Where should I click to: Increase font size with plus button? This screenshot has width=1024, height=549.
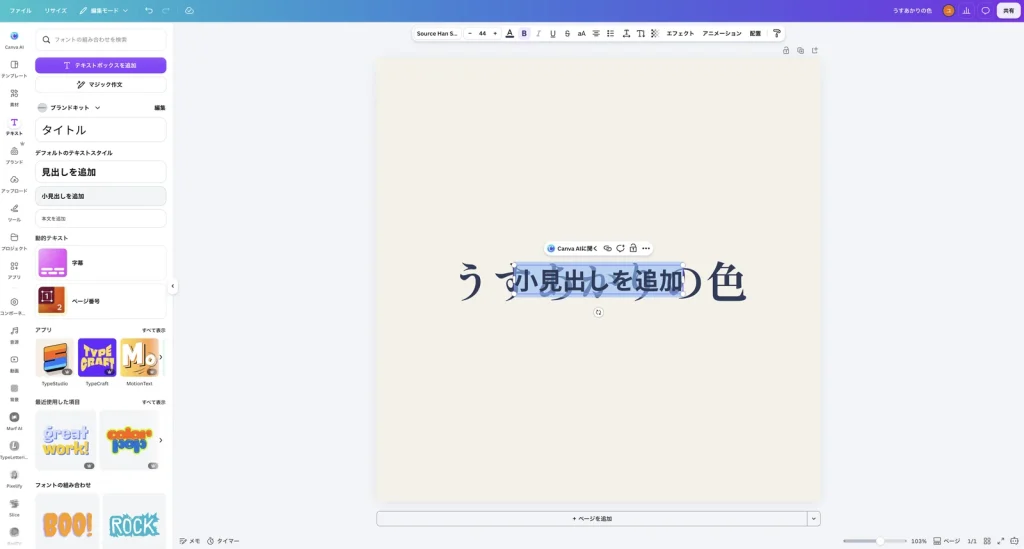(x=495, y=33)
